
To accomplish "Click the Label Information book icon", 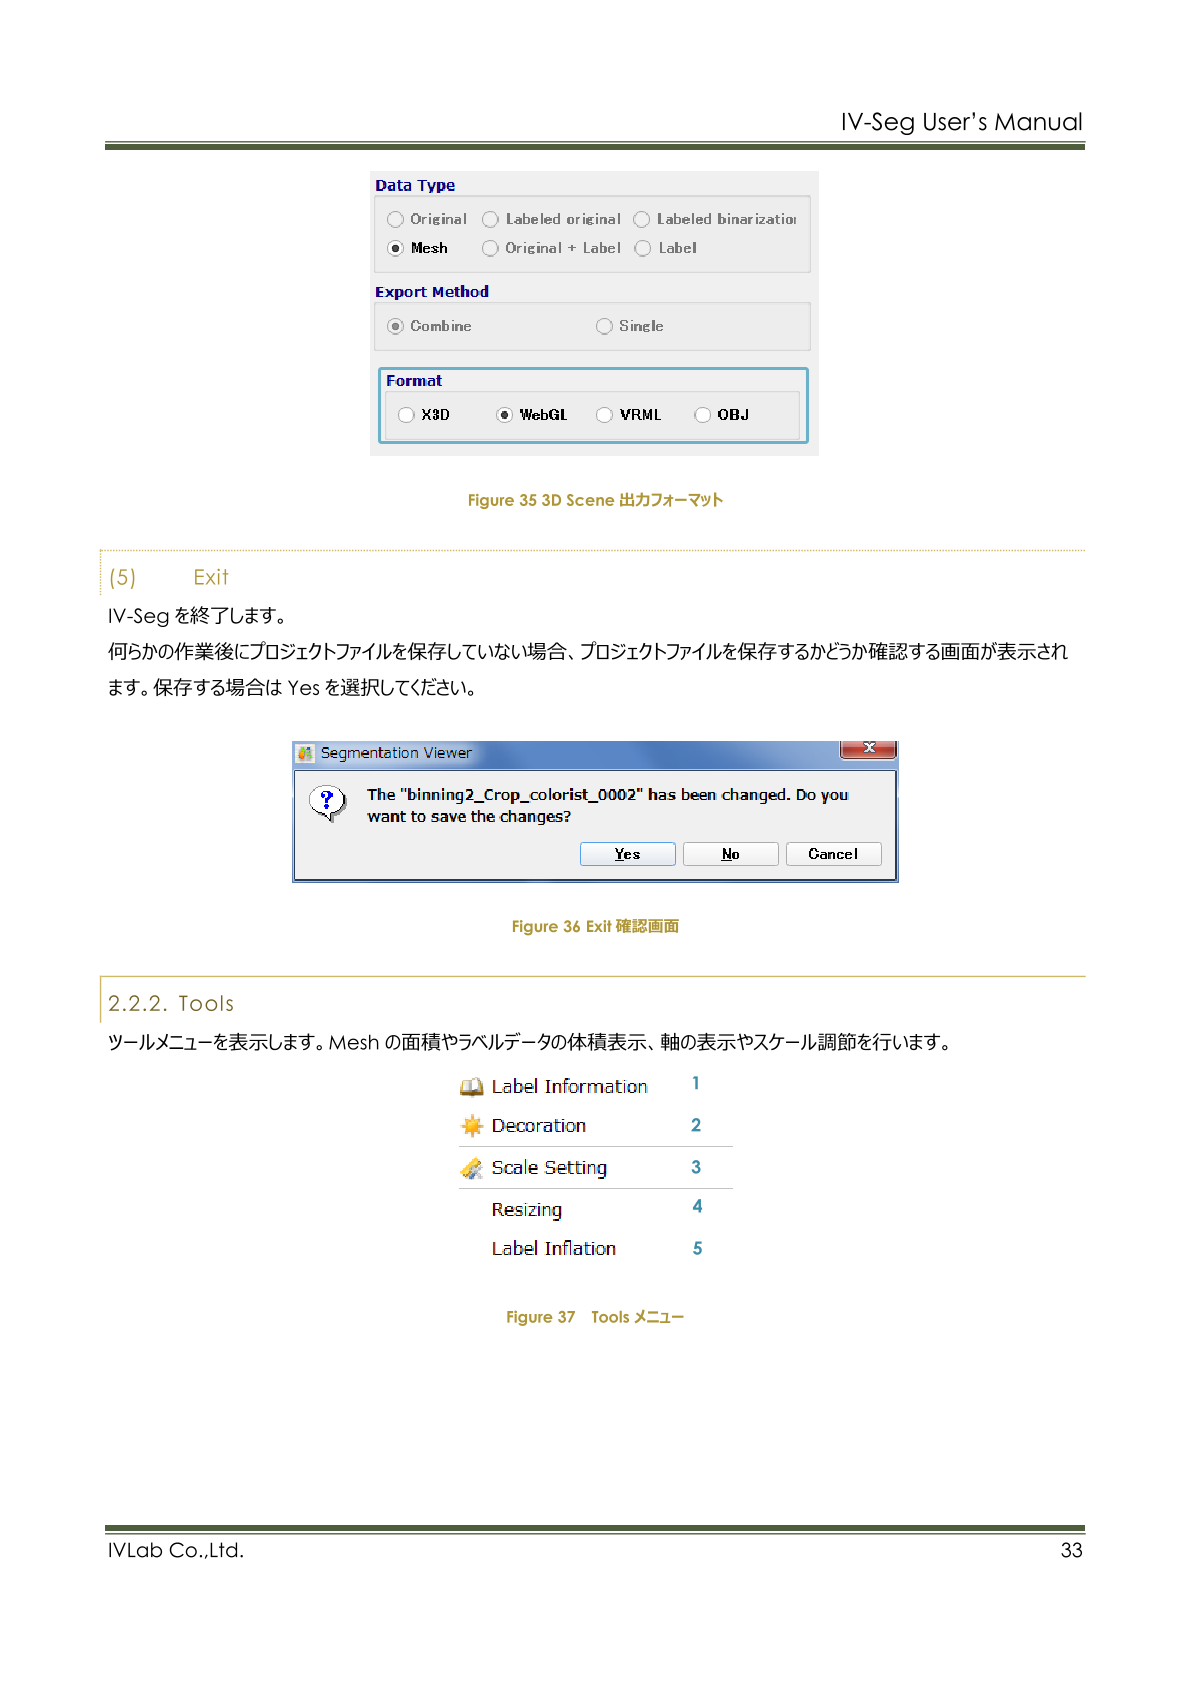I will 471,1087.
